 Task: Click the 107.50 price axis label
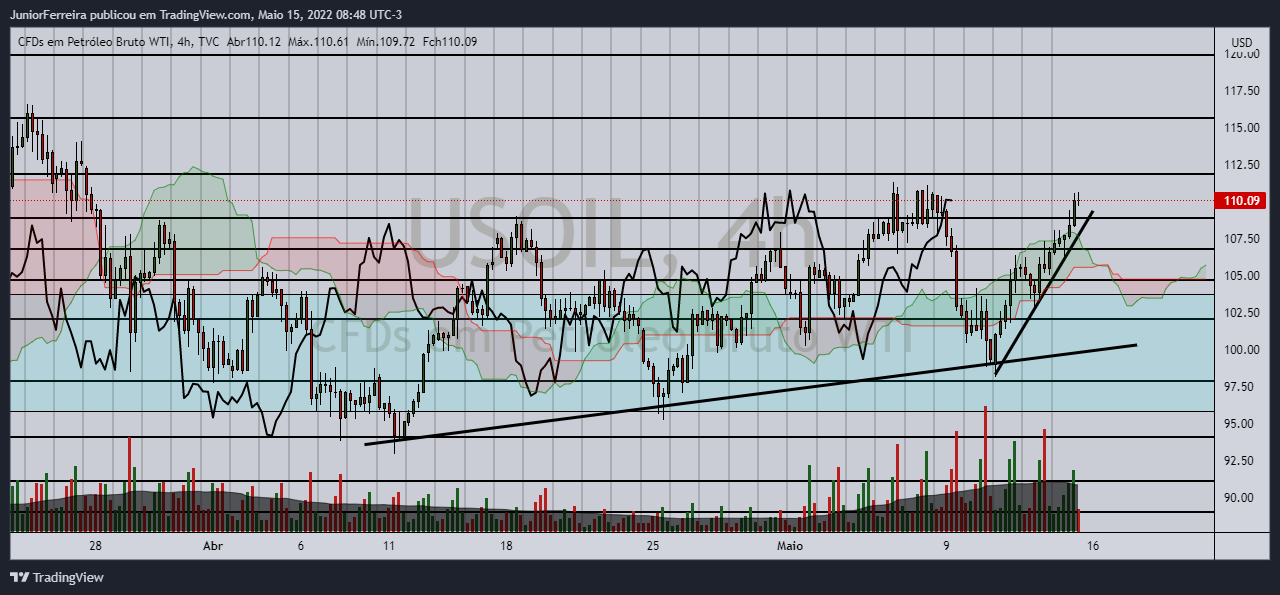[1241, 239]
